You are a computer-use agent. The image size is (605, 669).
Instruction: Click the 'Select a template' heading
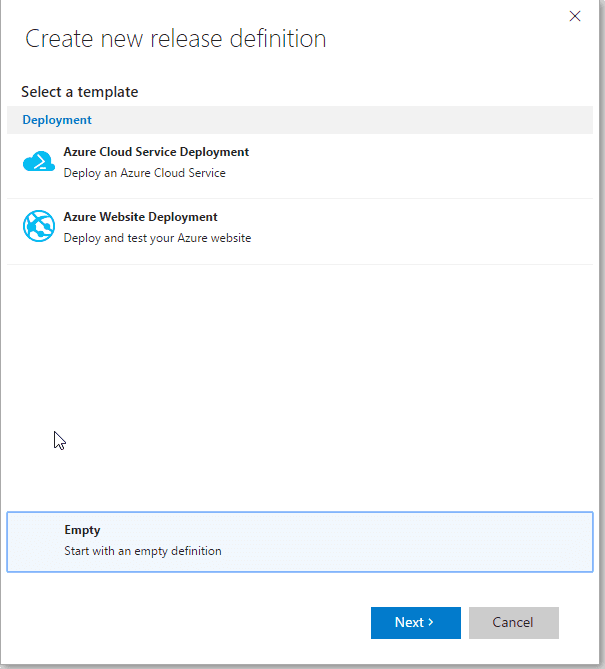80,92
